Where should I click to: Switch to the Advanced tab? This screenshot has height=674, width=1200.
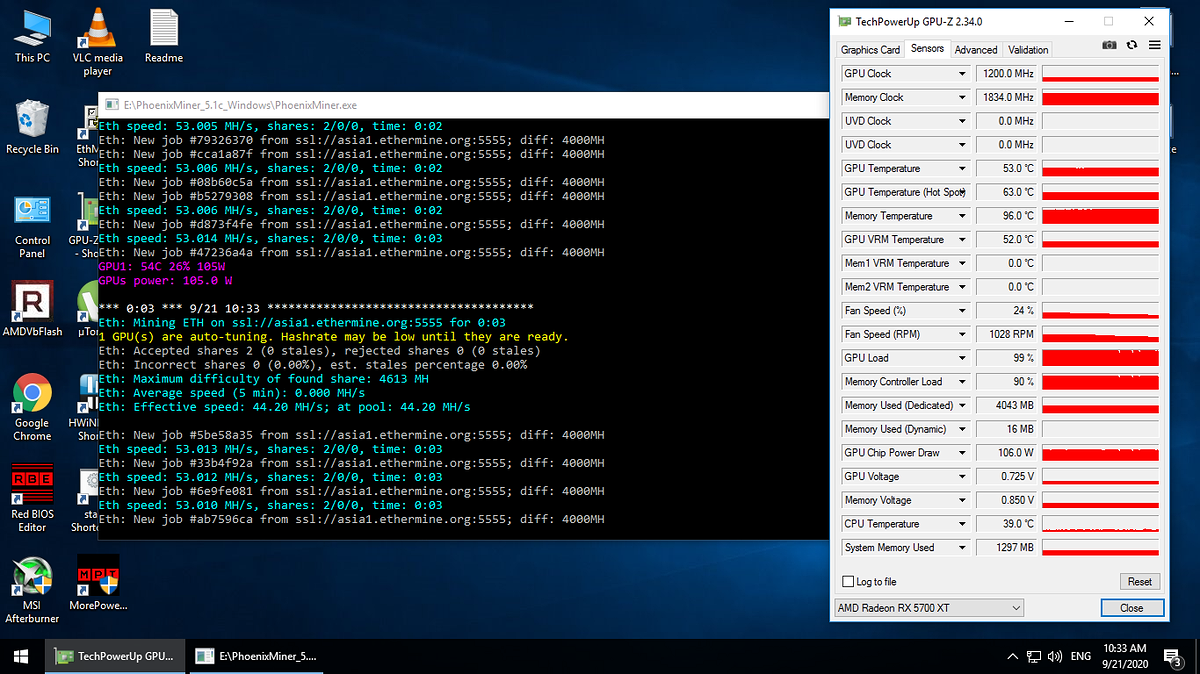click(976, 50)
